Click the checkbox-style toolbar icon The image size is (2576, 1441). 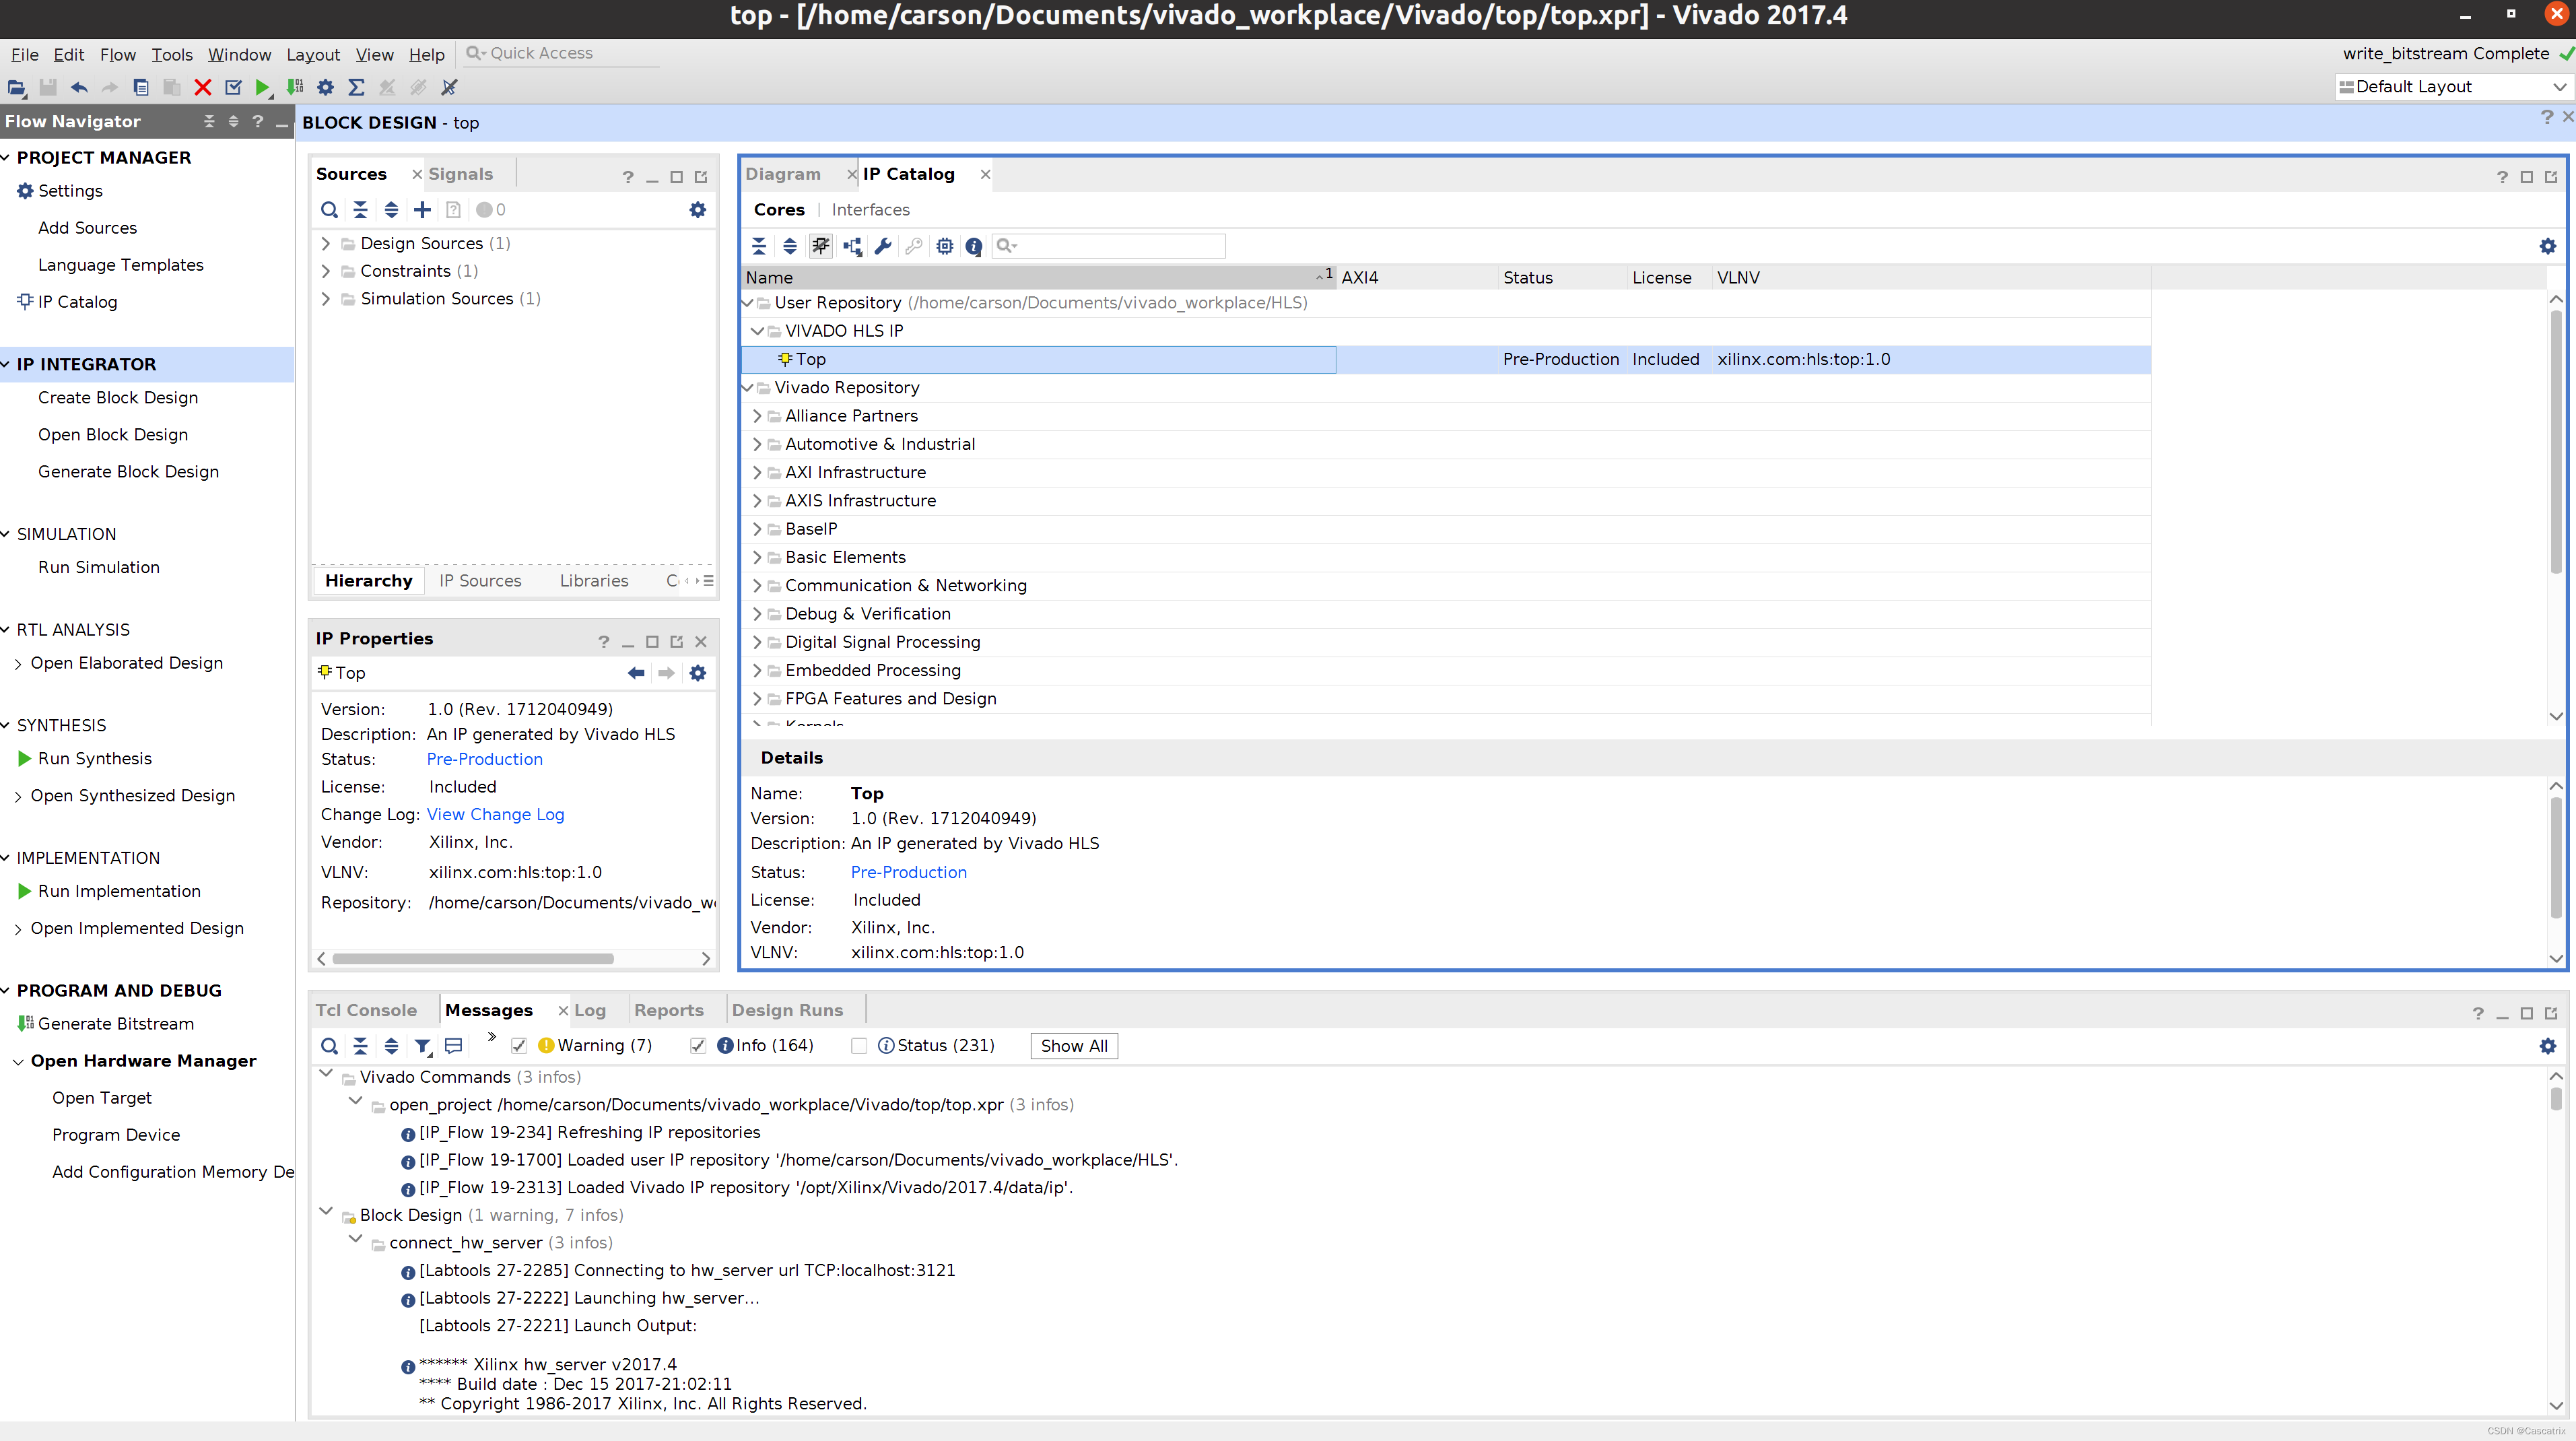coord(234,88)
